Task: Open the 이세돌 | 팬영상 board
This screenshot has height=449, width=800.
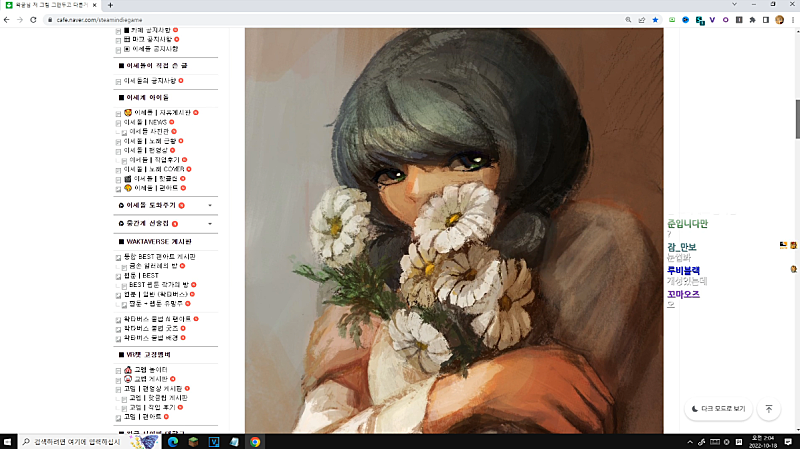Action: point(145,150)
